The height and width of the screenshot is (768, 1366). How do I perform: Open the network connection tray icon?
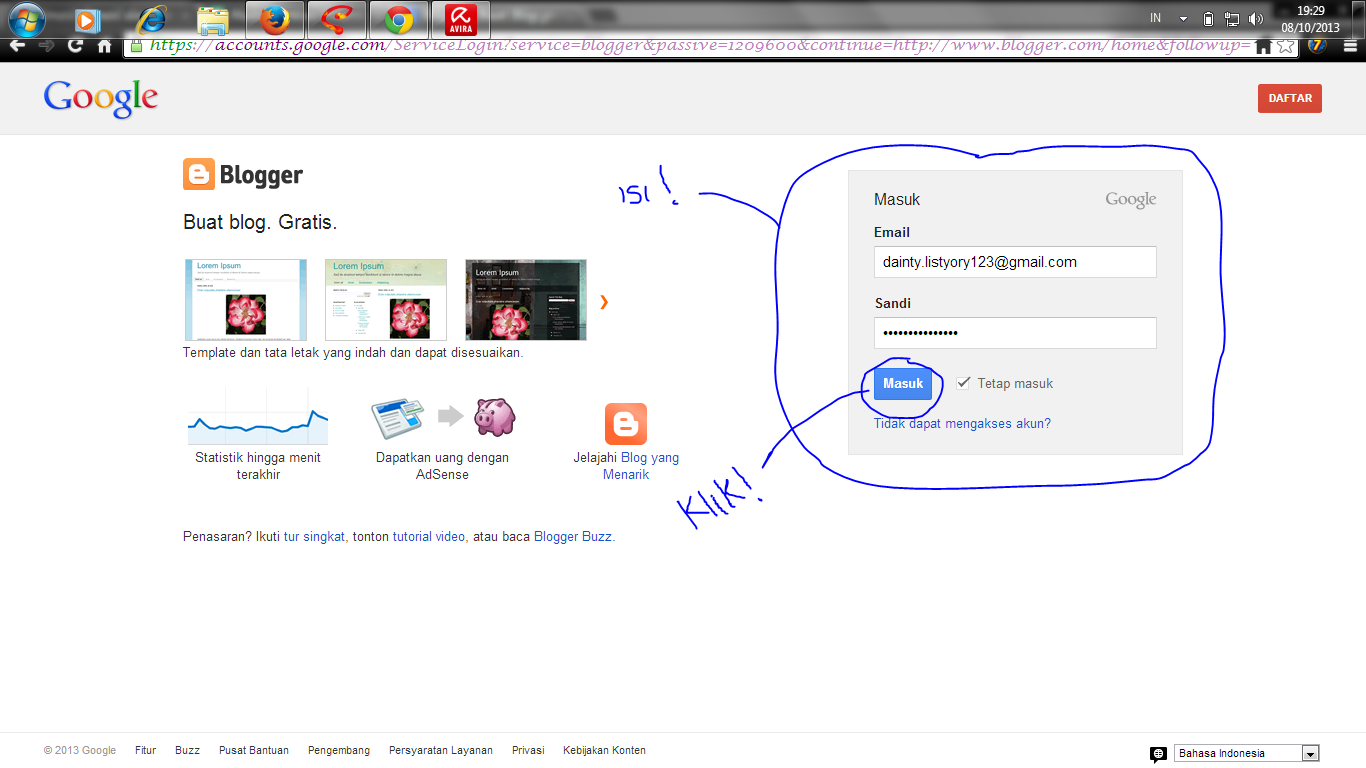click(1232, 18)
